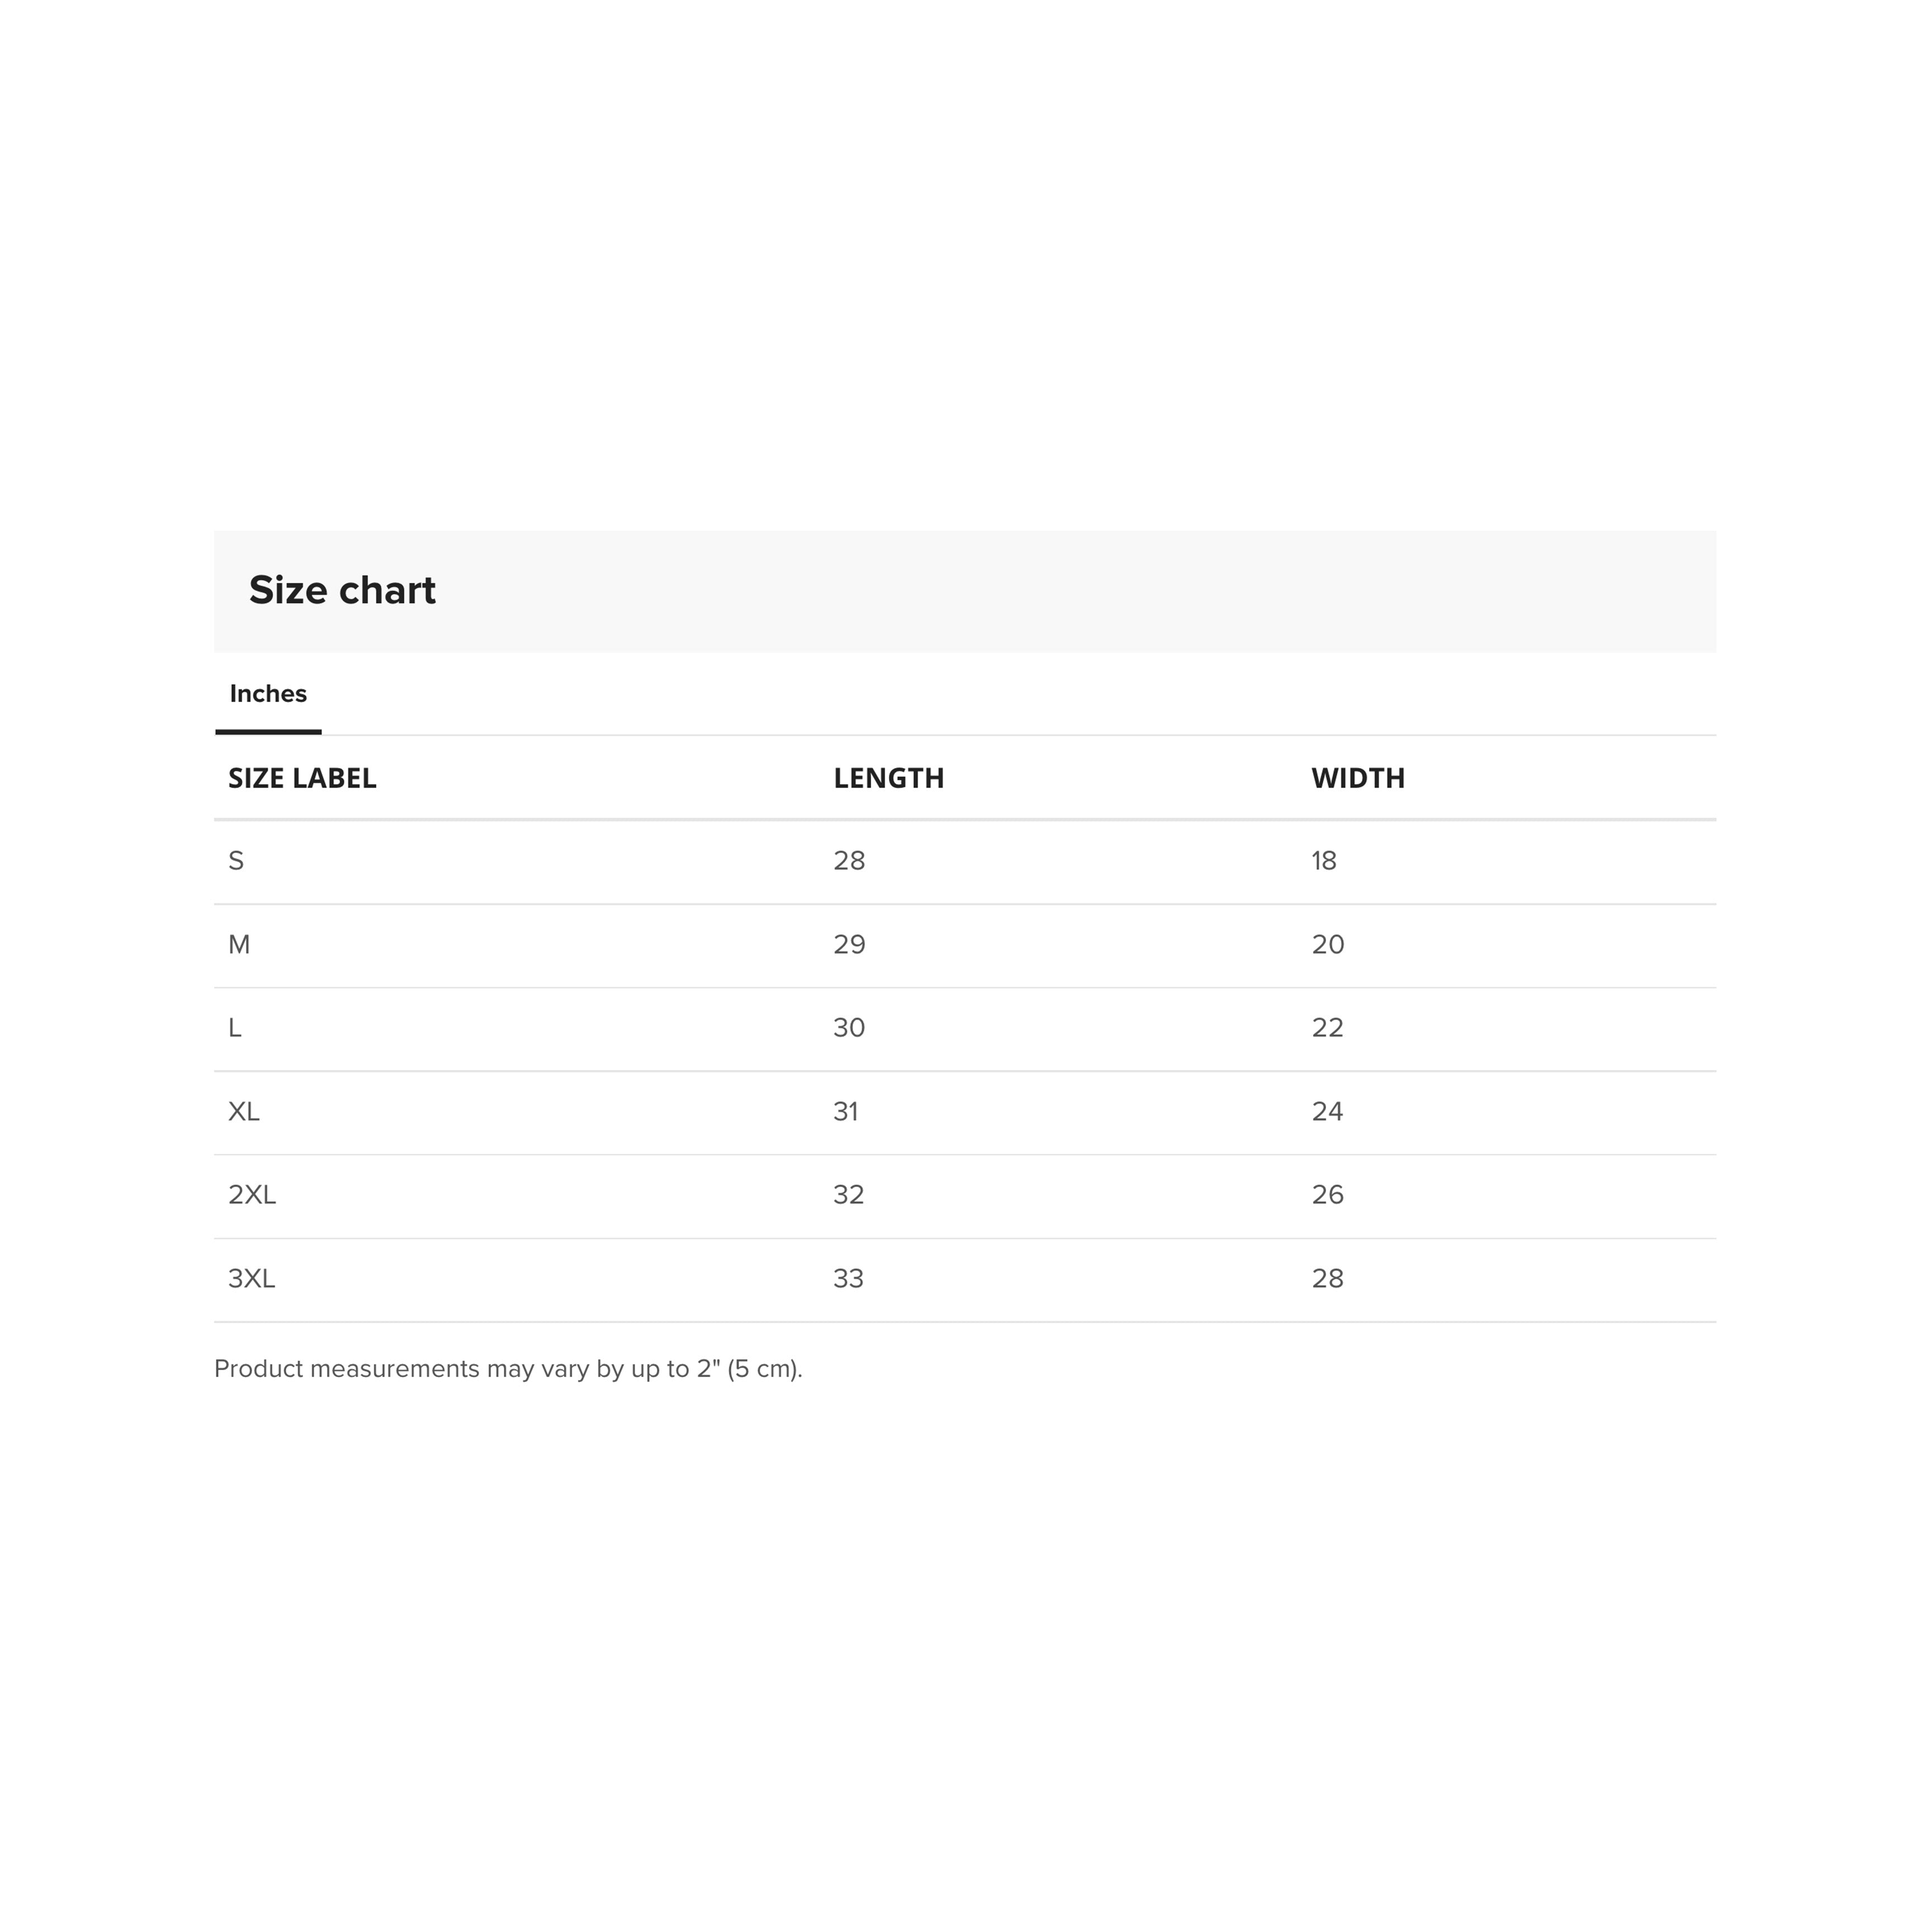1932x1932 pixels.
Task: Select the 2XL size label cell
Action: point(252,1195)
